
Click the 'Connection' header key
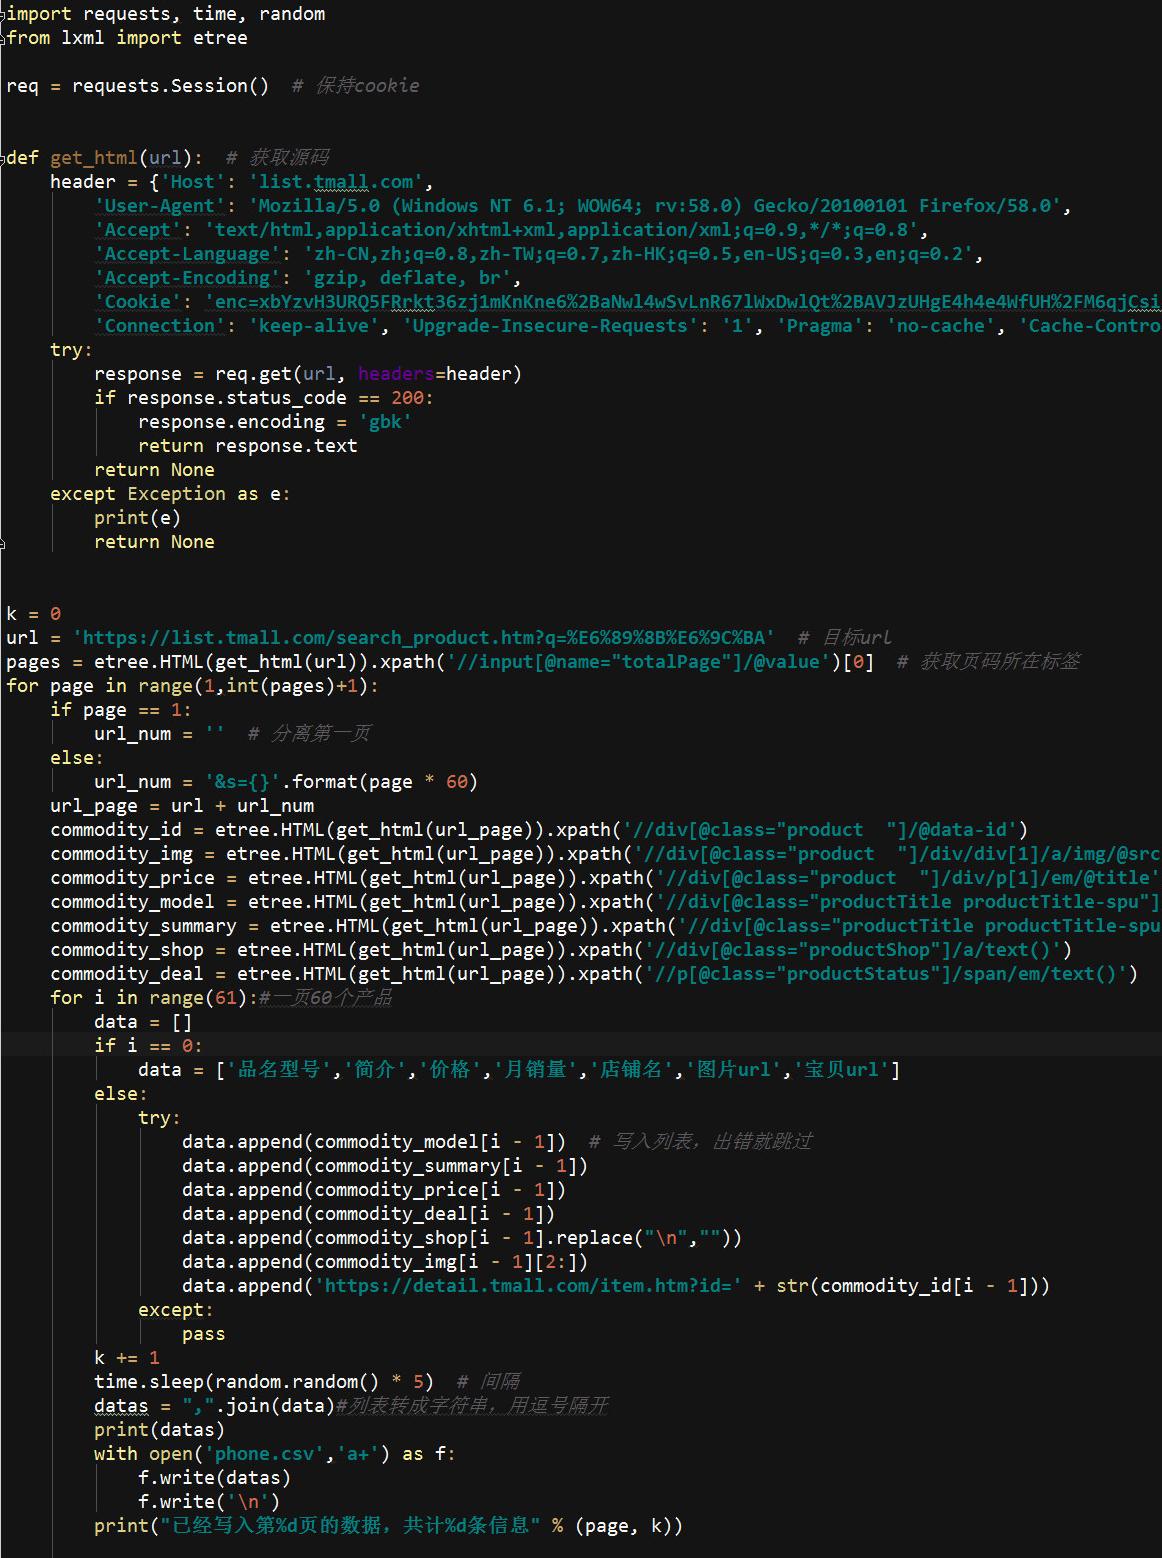pyautogui.click(x=160, y=326)
